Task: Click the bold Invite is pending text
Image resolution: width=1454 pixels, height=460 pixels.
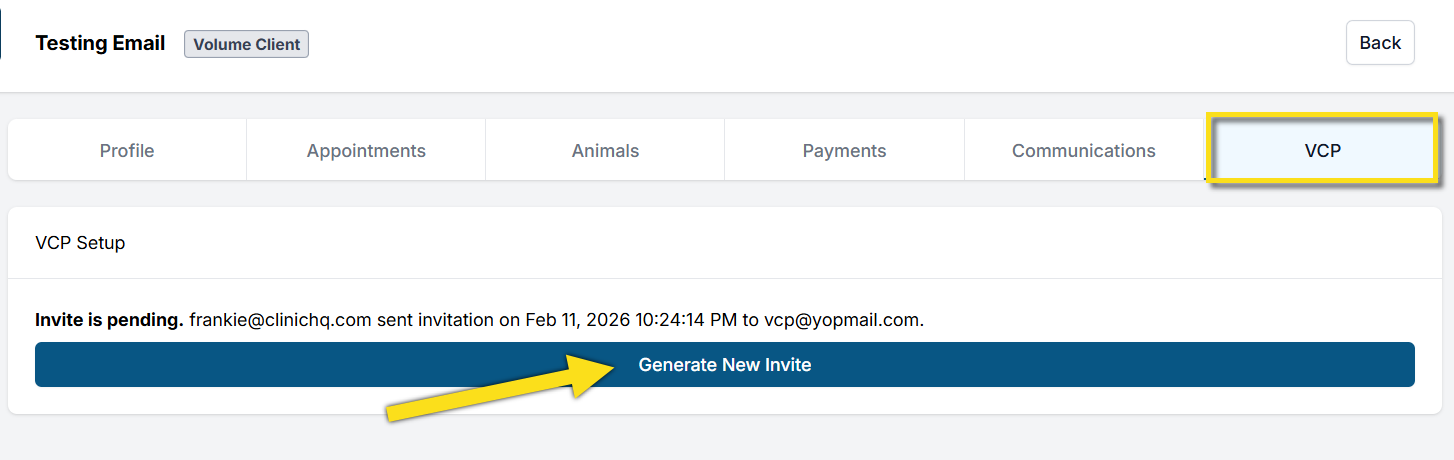Action: pos(109,320)
